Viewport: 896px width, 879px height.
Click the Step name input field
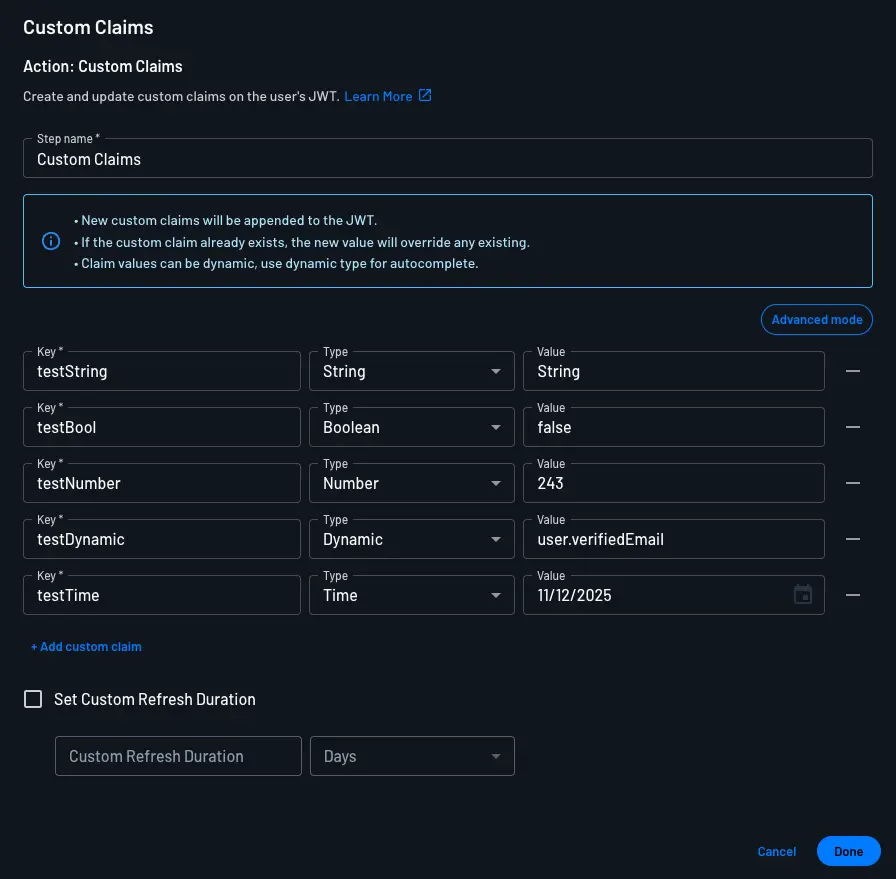point(448,158)
